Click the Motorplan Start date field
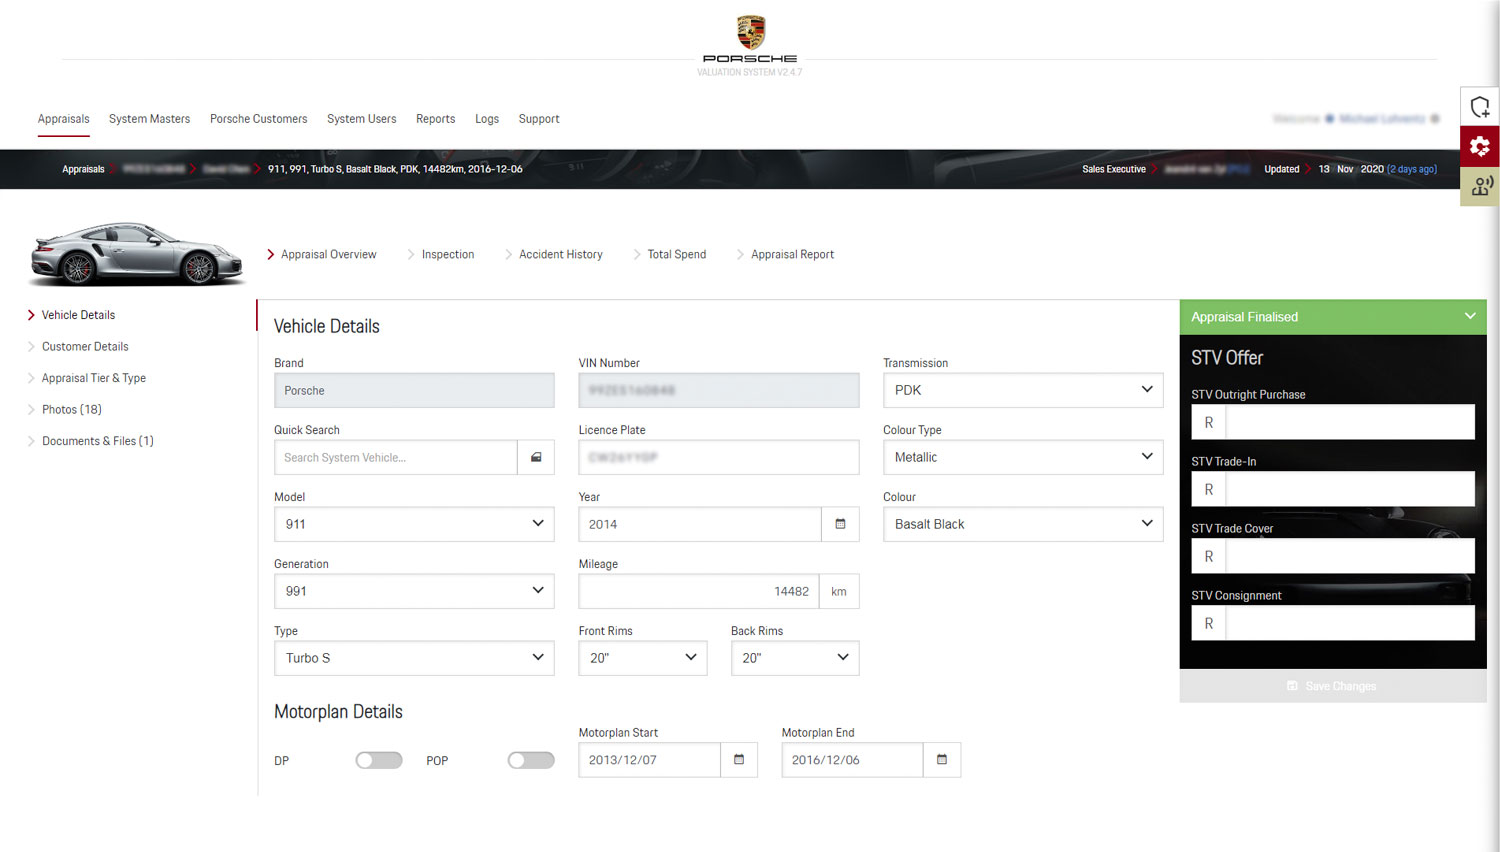1500x852 pixels. (x=649, y=760)
